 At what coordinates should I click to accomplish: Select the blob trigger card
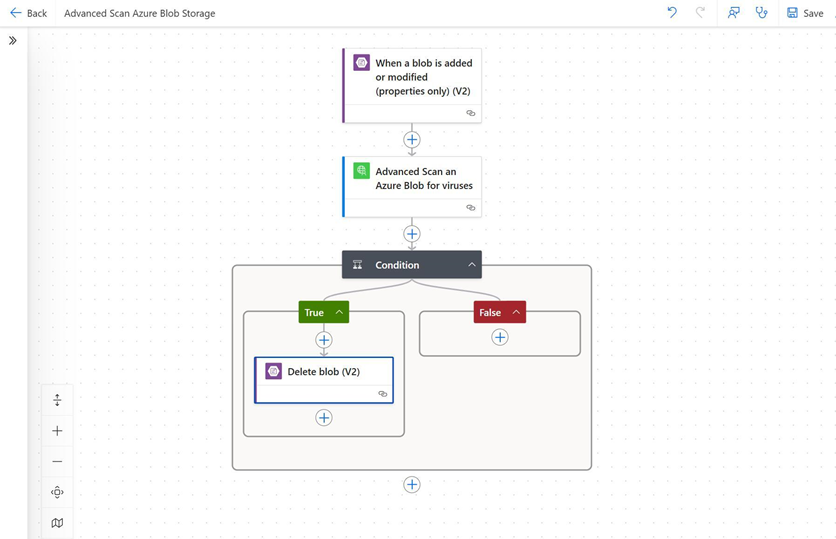412,85
